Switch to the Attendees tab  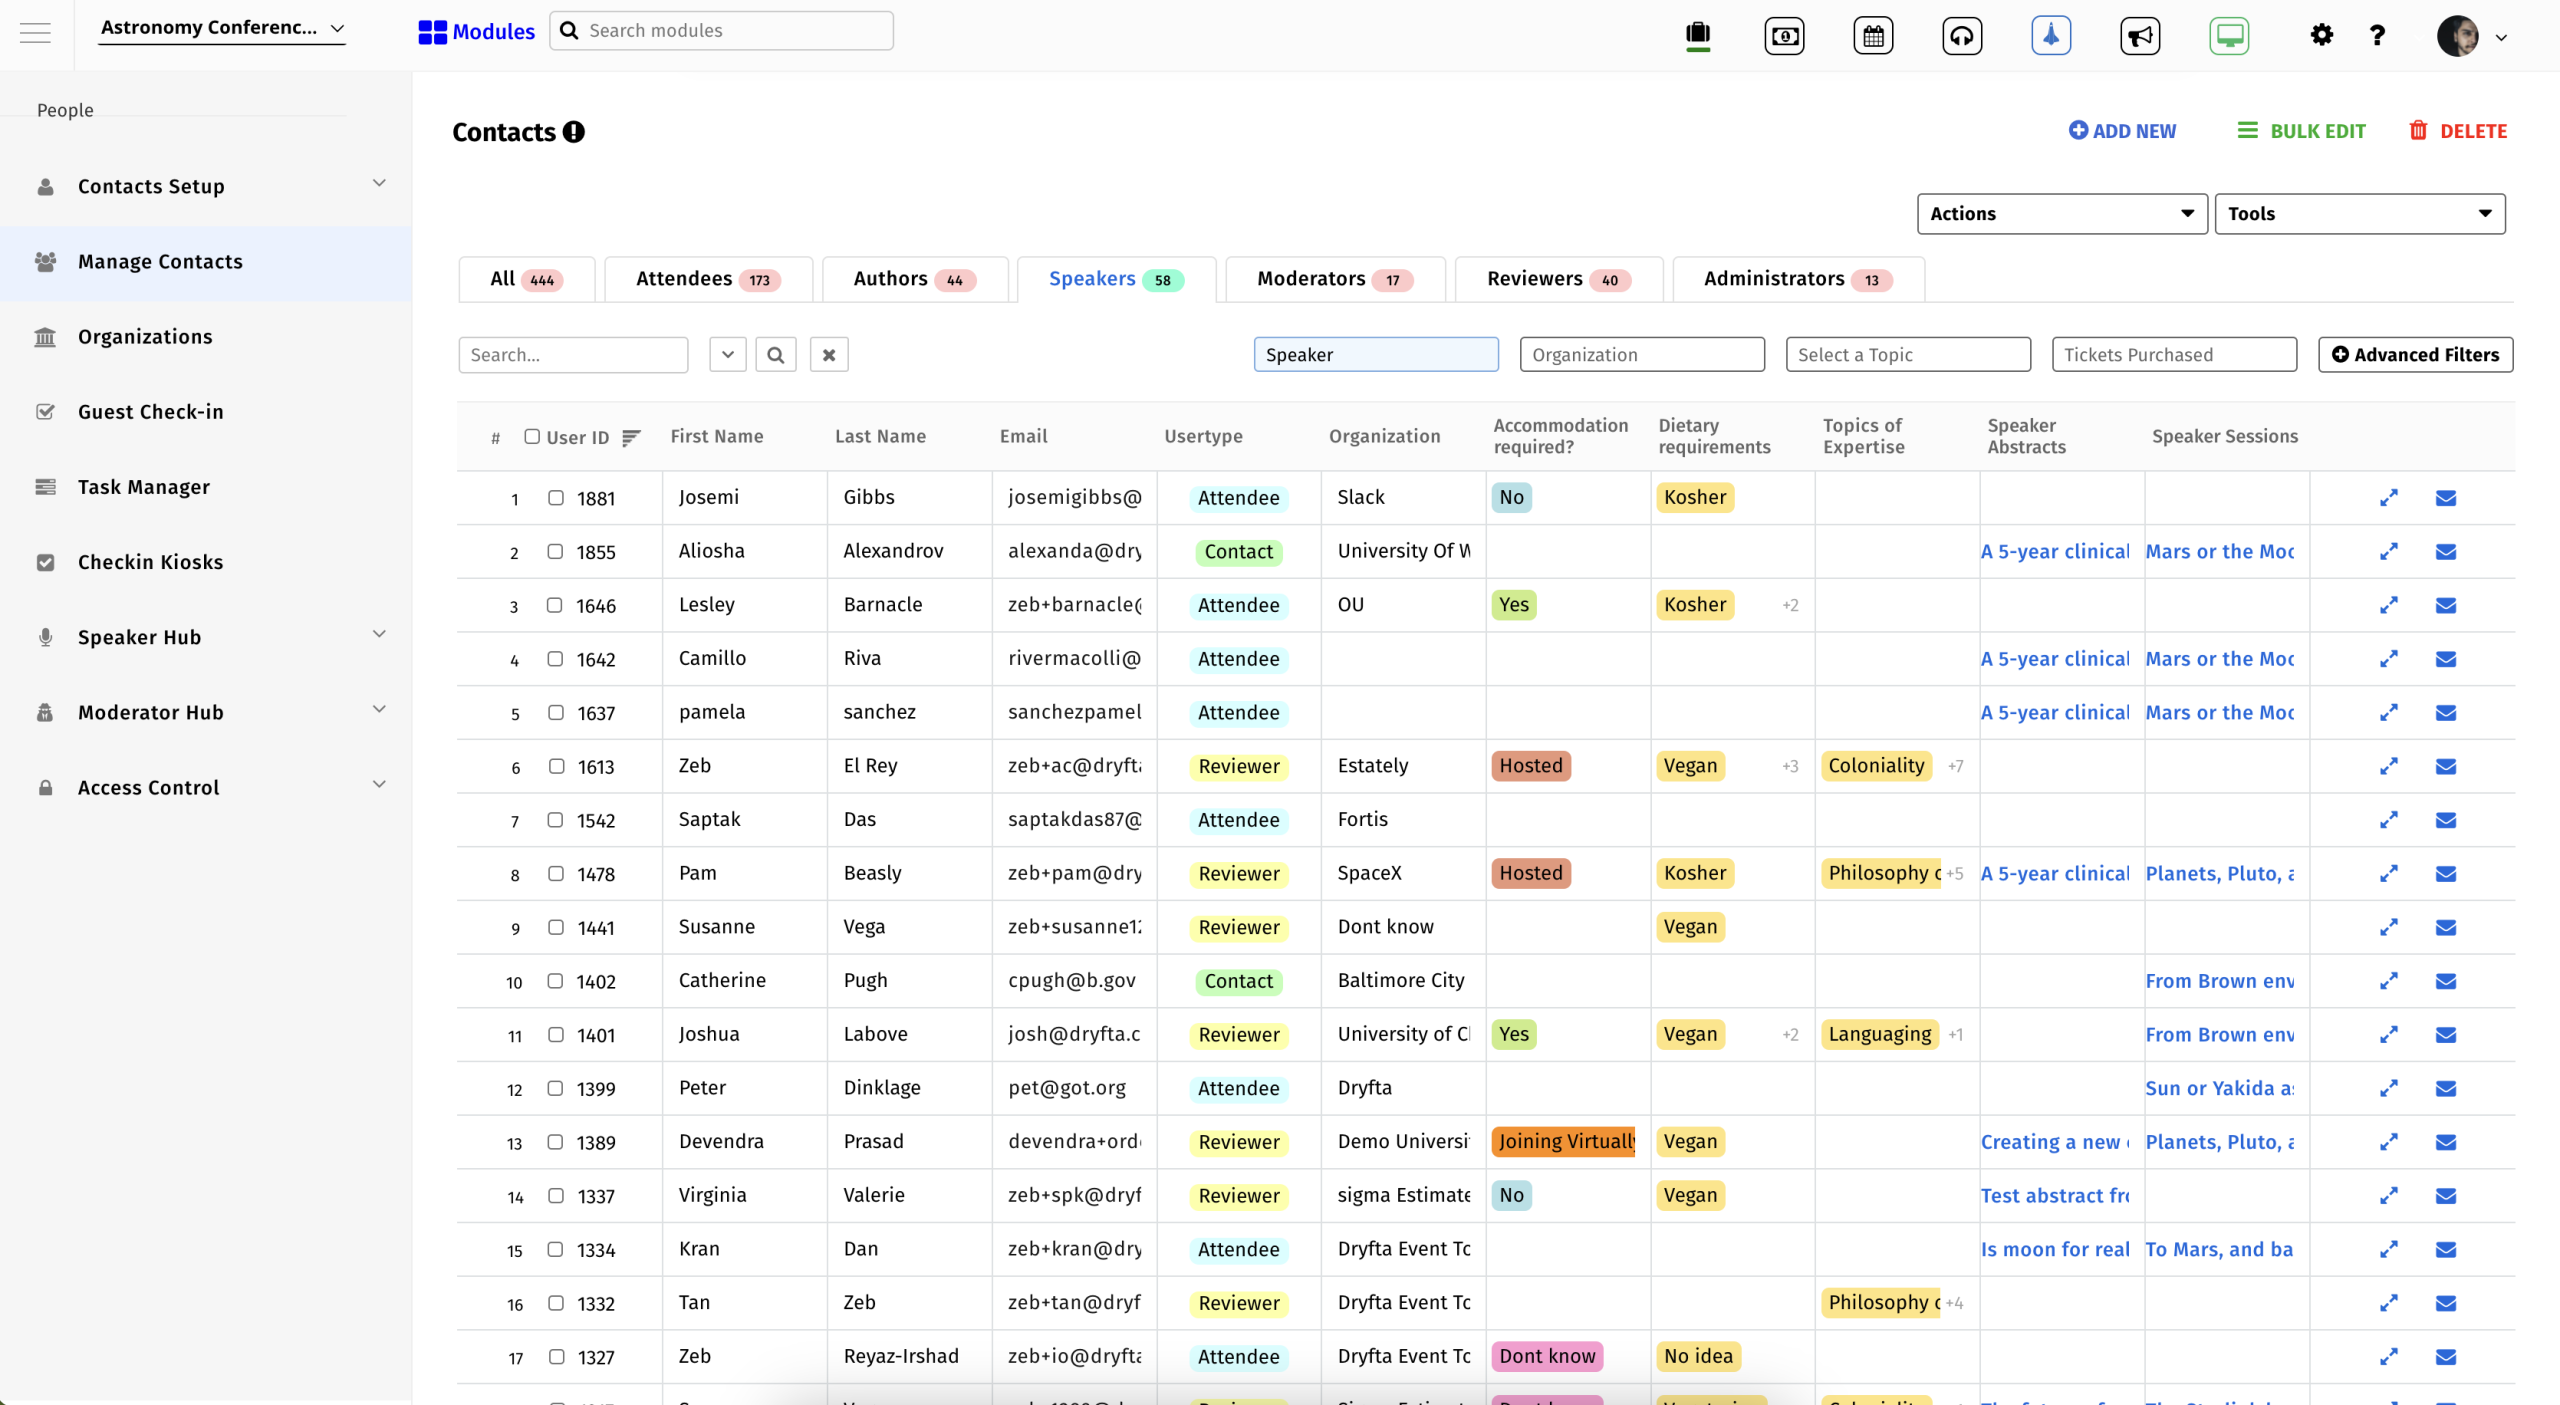[707, 279]
